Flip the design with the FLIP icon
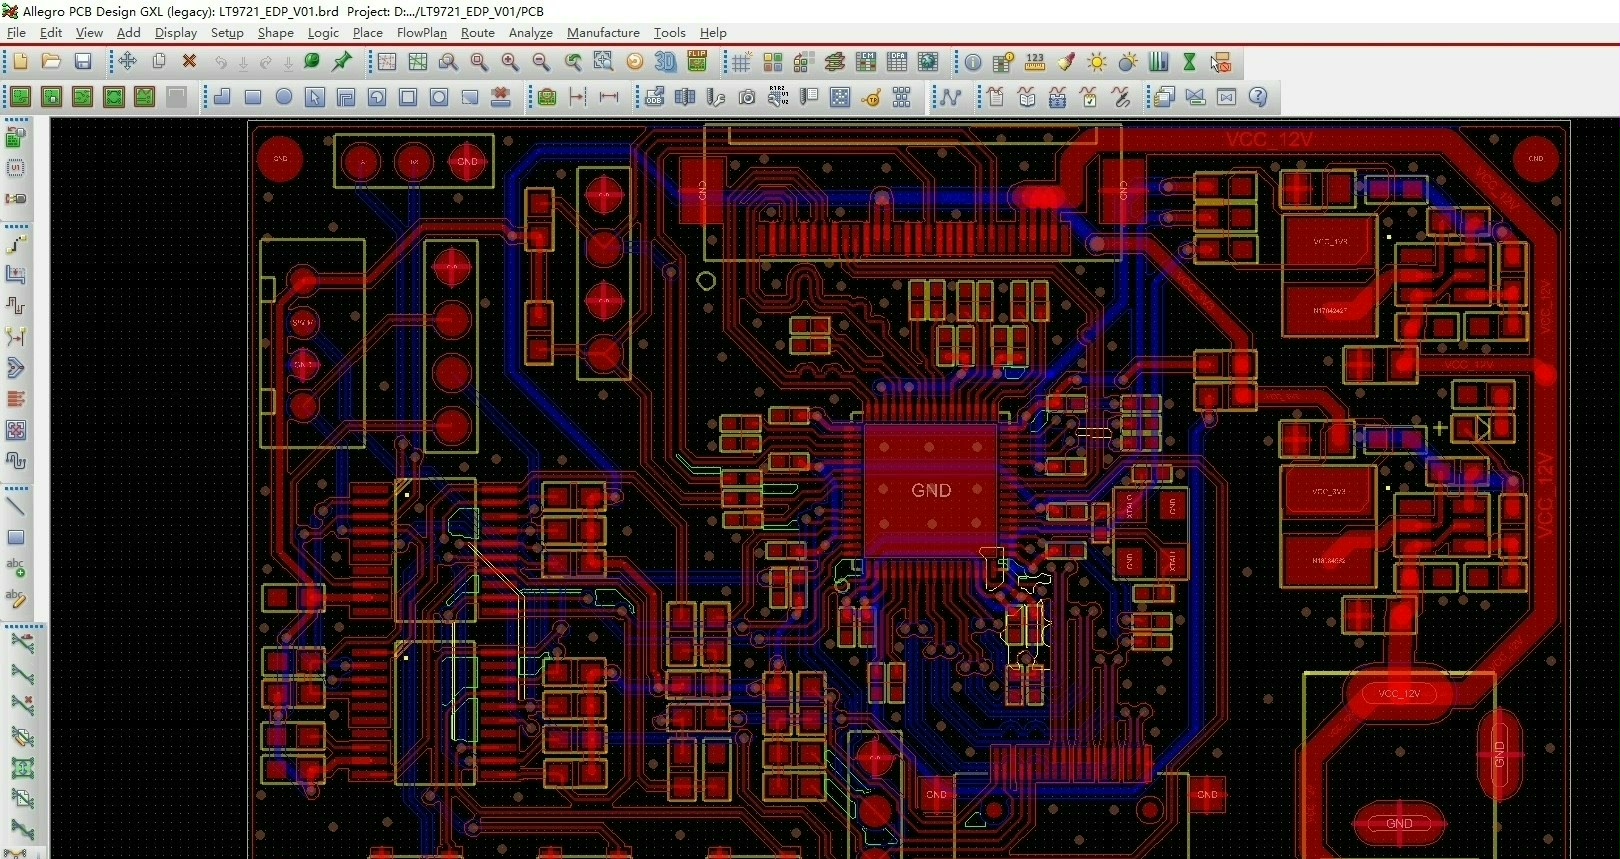The image size is (1620, 859). pos(697,62)
